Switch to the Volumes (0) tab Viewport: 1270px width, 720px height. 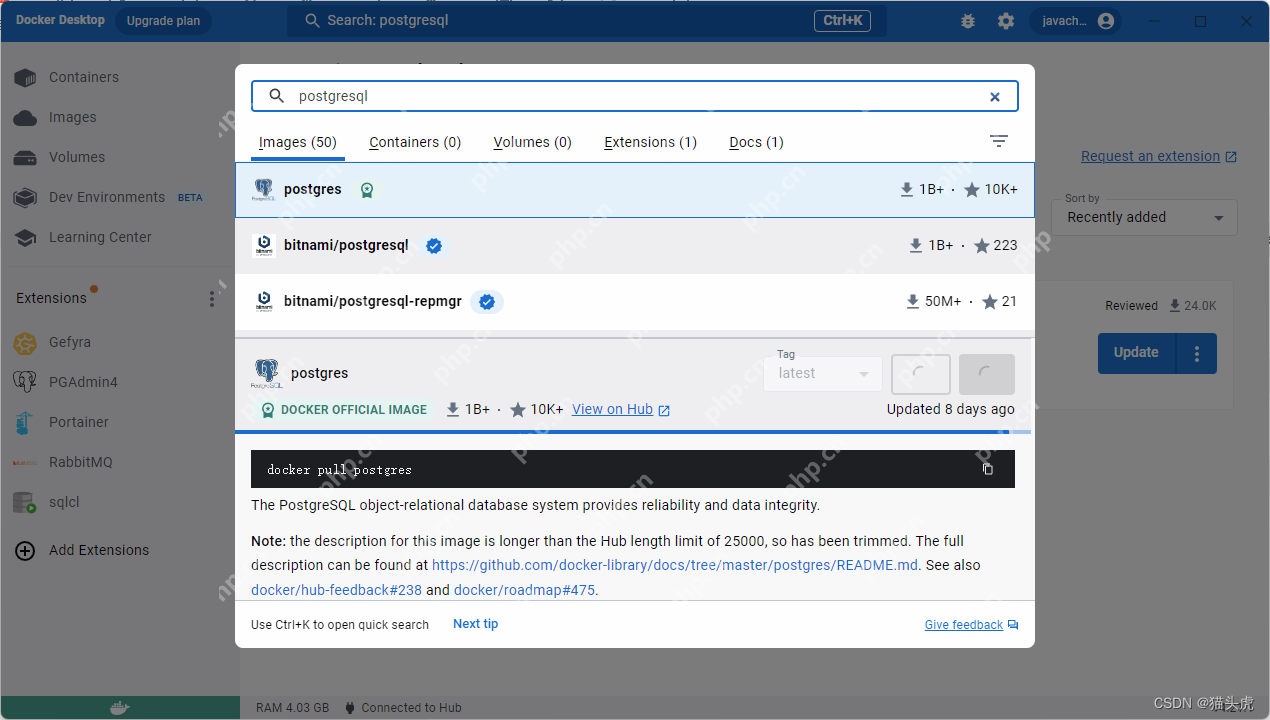pos(533,142)
